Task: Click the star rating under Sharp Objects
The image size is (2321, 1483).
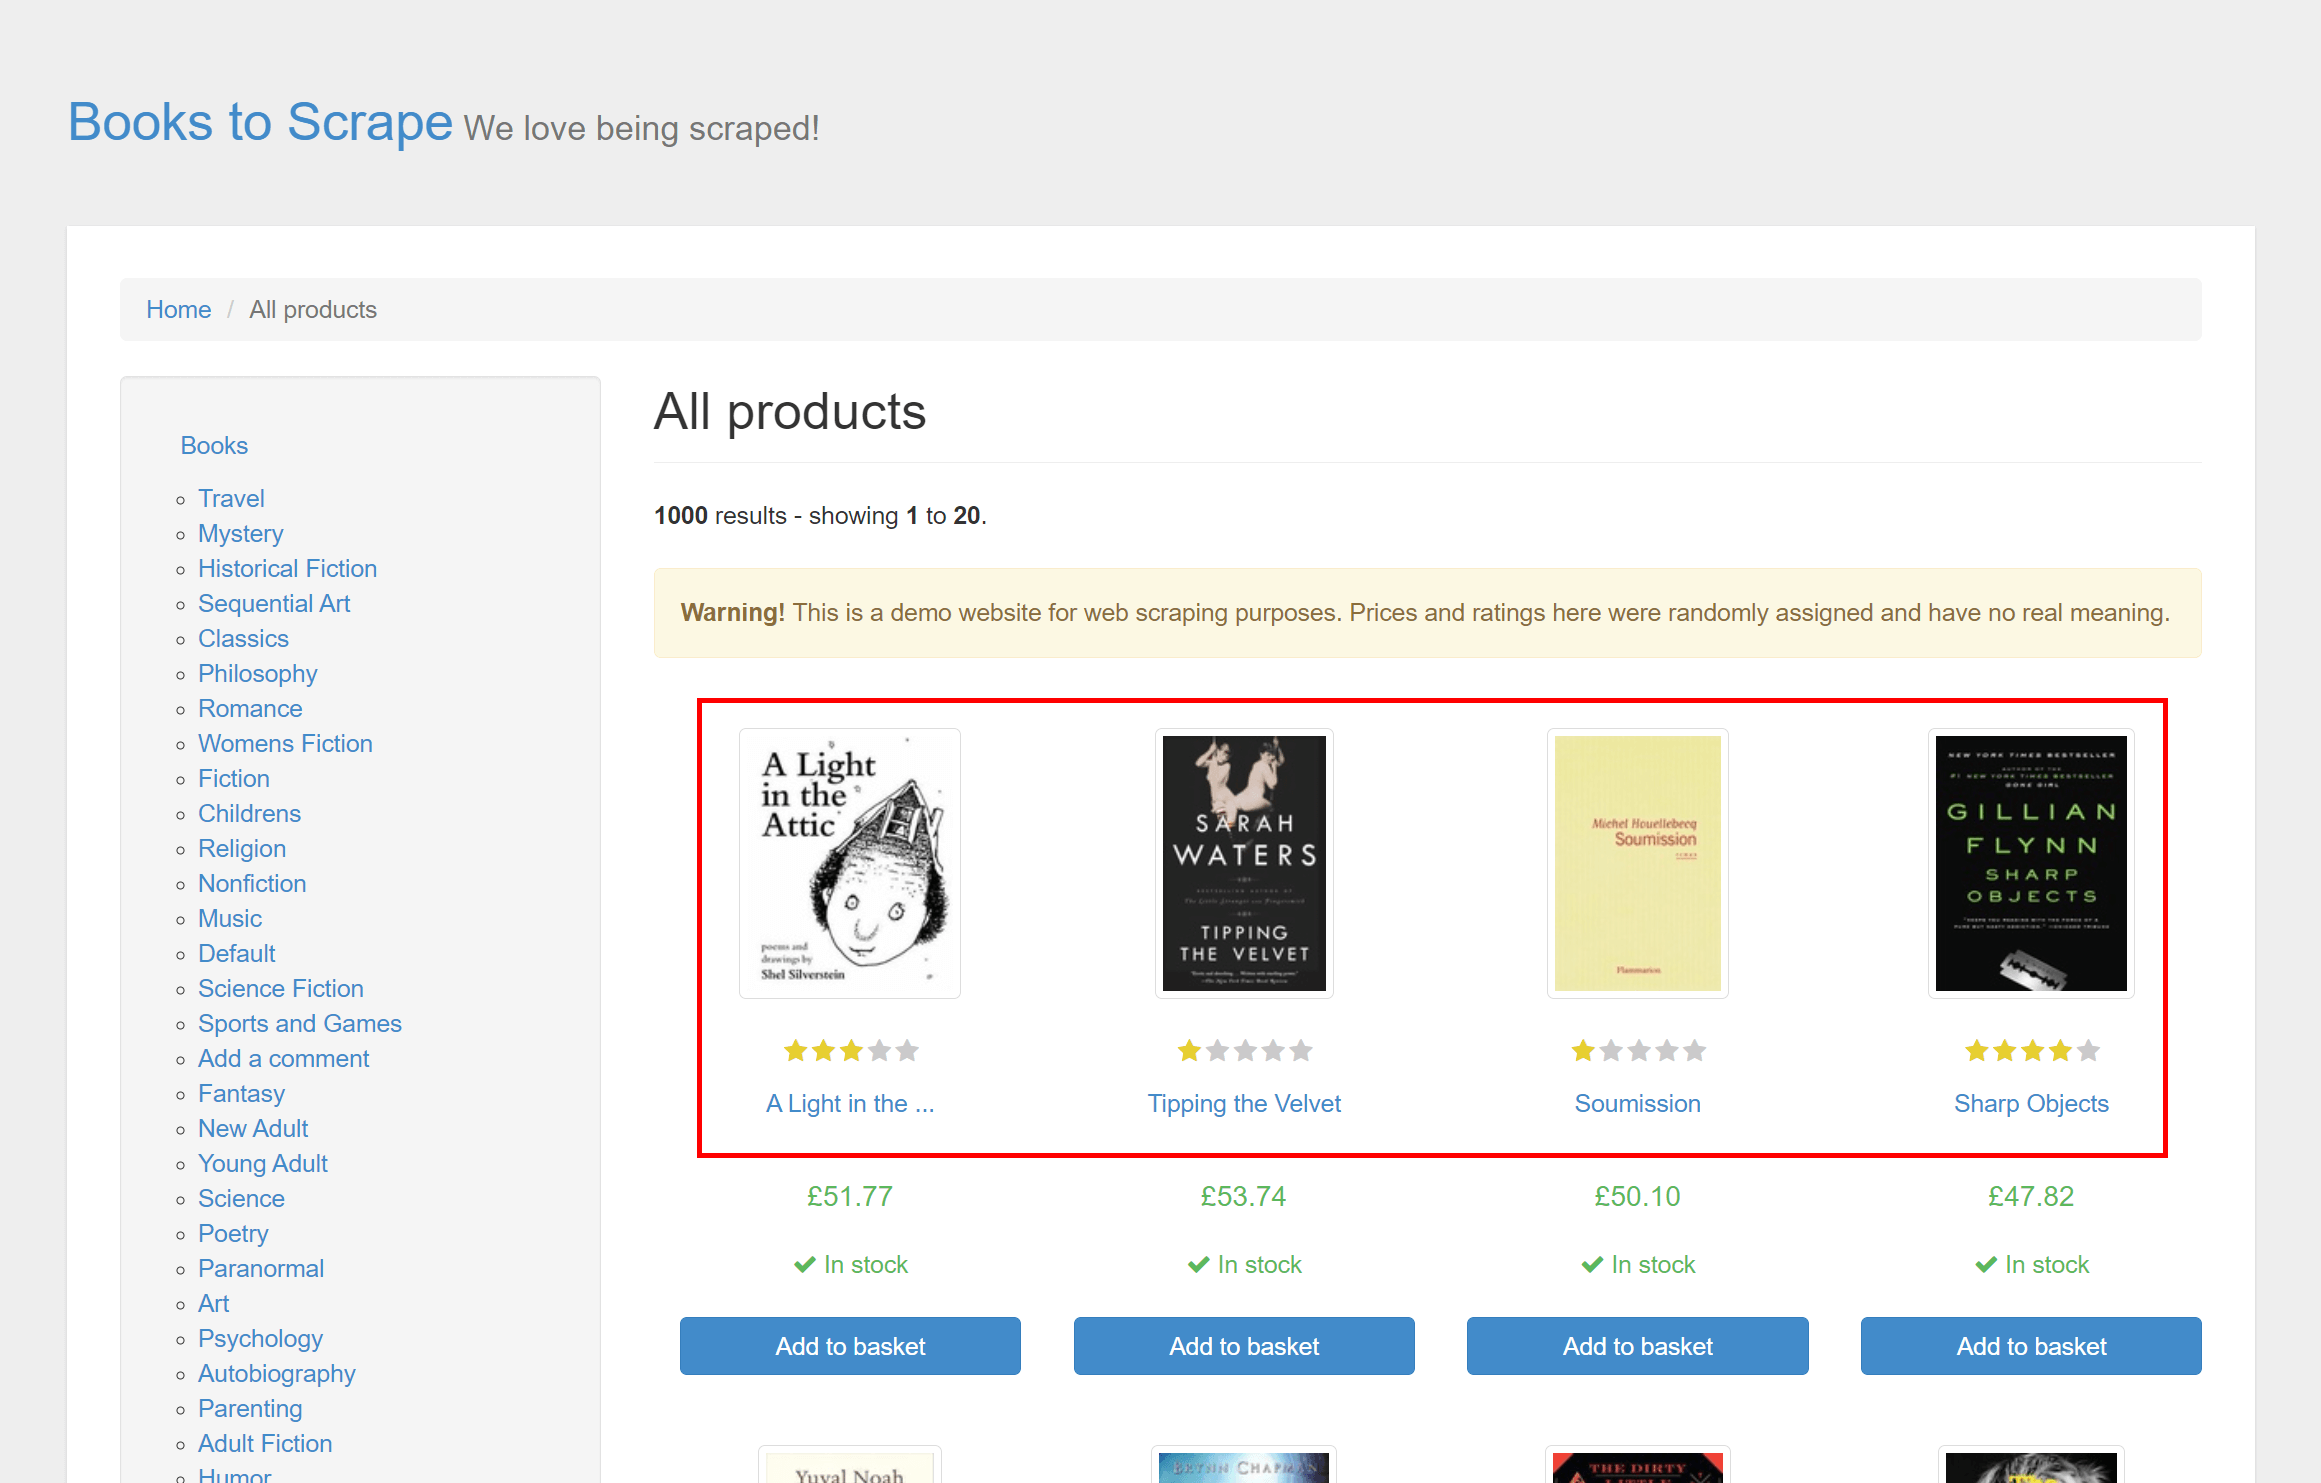Action: [2030, 1050]
